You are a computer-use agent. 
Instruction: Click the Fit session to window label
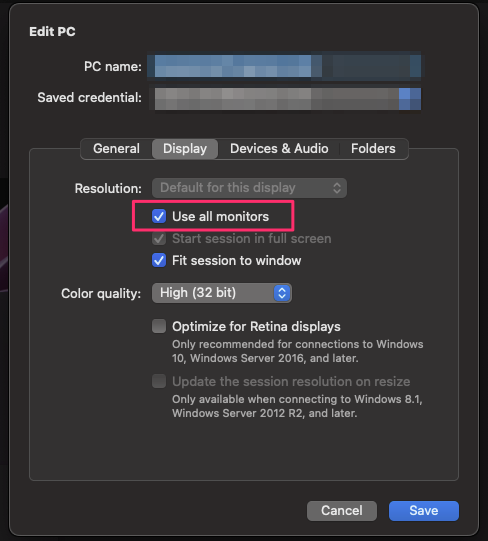click(237, 260)
